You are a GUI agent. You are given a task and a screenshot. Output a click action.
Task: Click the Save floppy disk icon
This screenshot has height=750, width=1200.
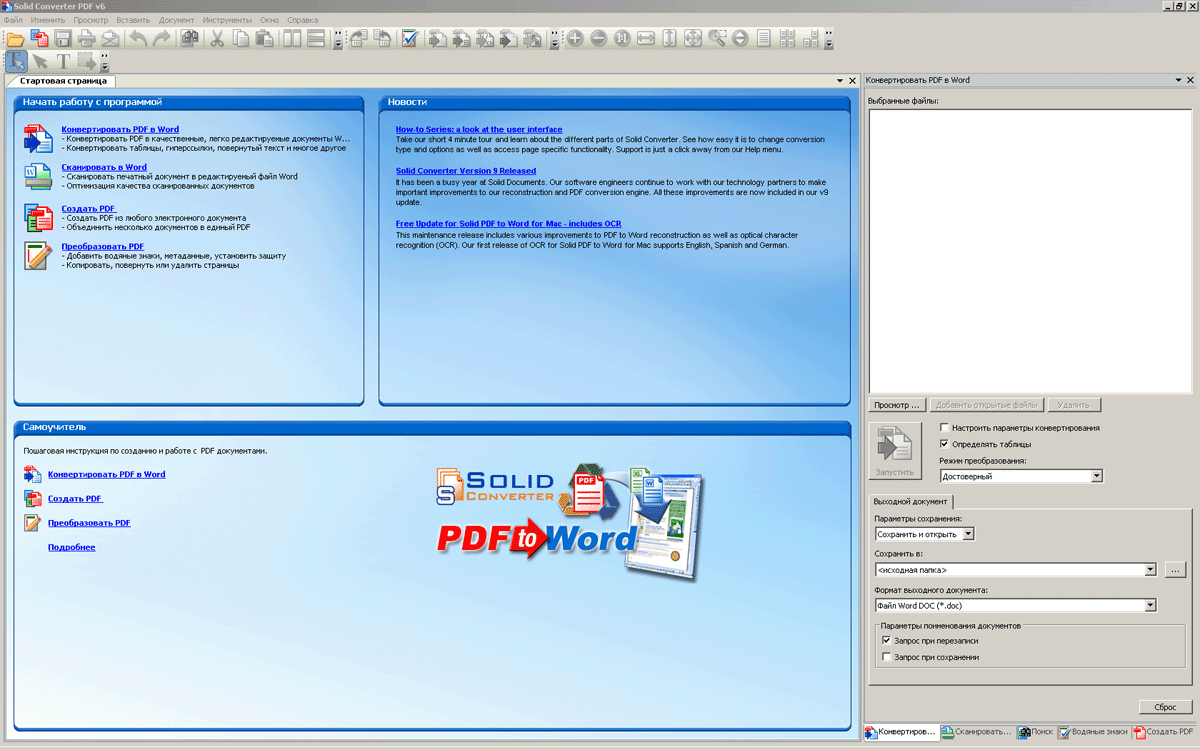coord(63,39)
